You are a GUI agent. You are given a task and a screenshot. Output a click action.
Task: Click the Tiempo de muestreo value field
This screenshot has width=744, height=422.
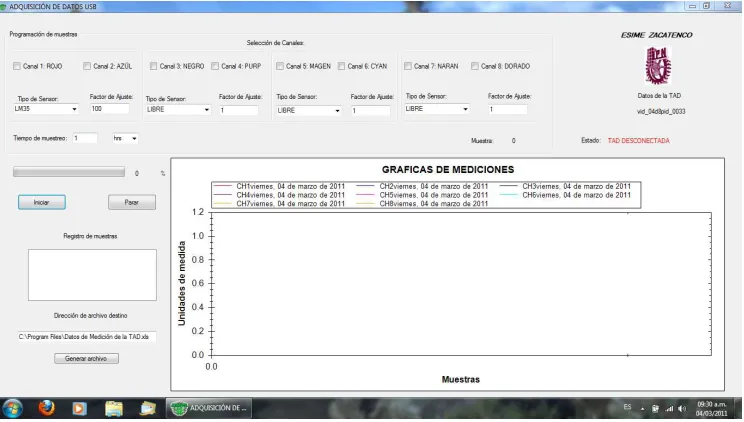click(85, 138)
